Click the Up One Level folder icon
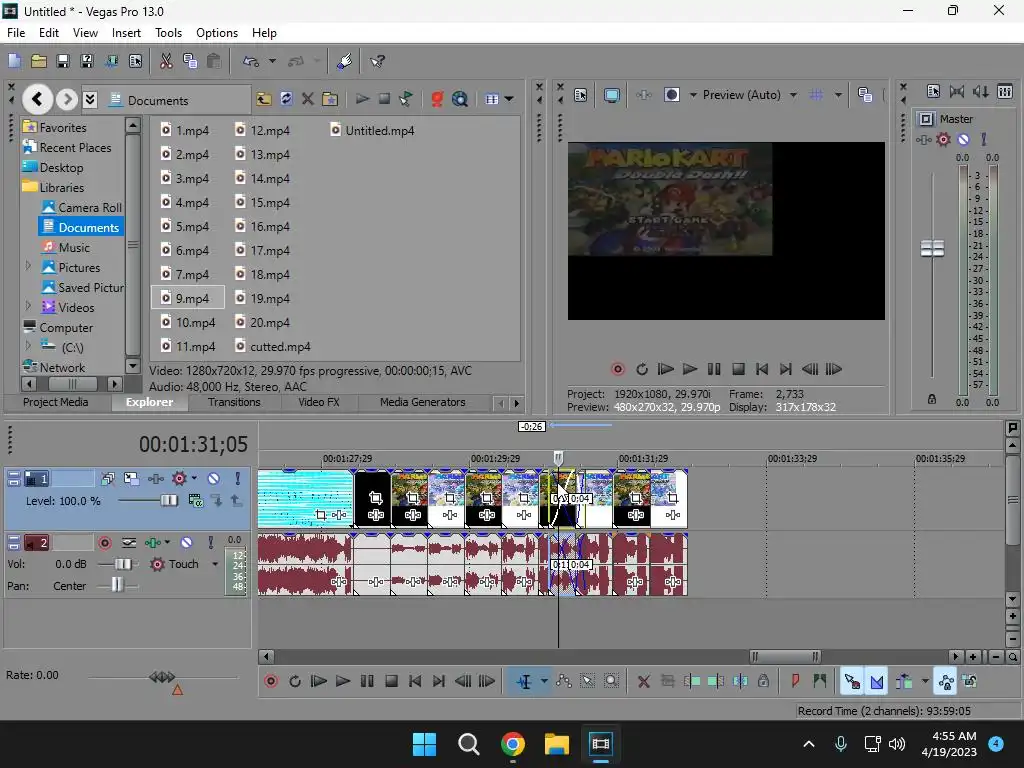The width and height of the screenshot is (1024, 768). [x=263, y=99]
